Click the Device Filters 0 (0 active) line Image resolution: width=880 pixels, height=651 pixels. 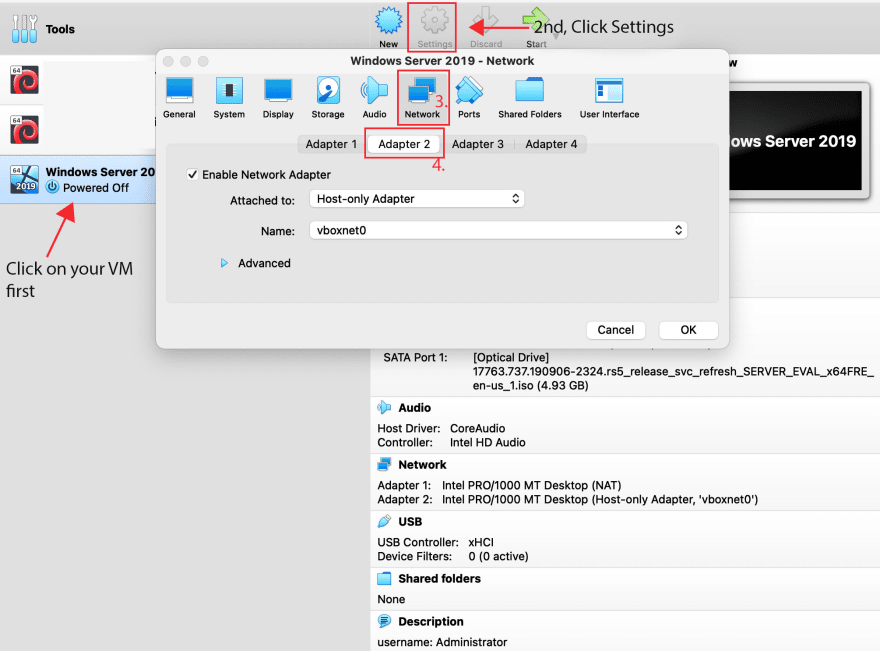pyautogui.click(x=453, y=556)
